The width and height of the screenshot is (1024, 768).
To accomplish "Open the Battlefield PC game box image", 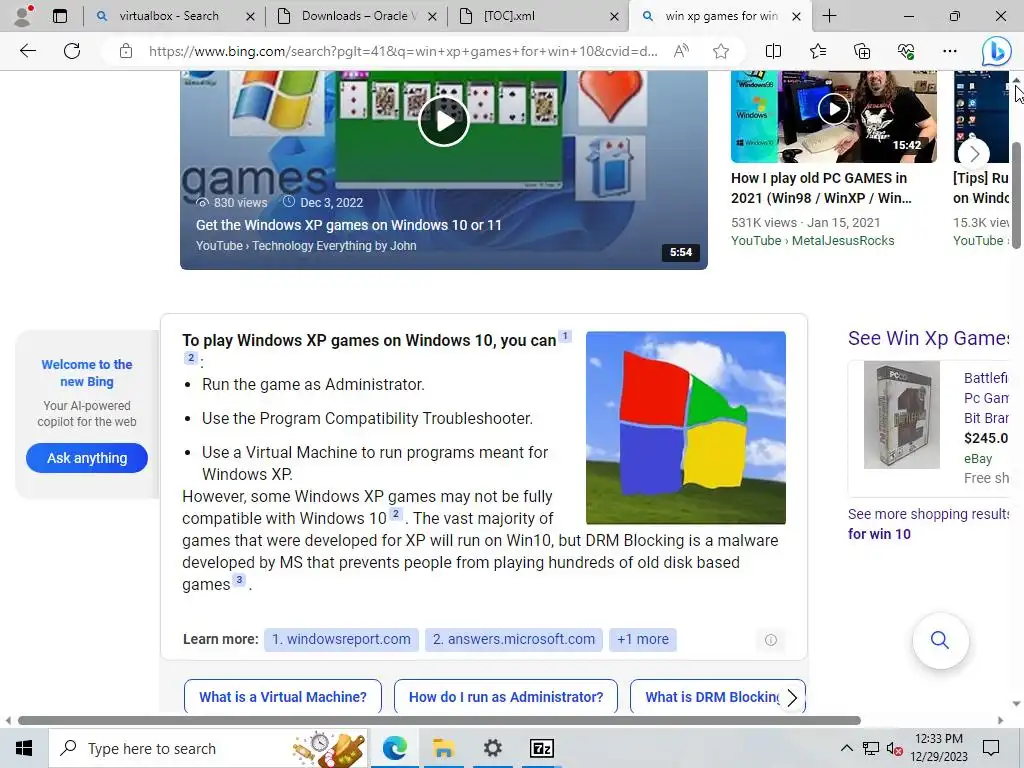I will [x=901, y=415].
